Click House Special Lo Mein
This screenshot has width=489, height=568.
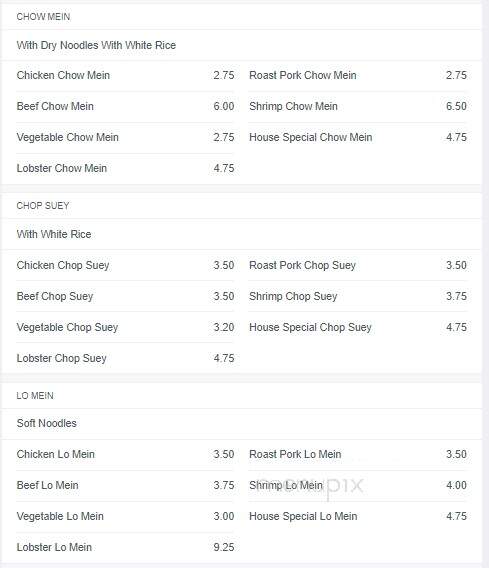pos(358,516)
